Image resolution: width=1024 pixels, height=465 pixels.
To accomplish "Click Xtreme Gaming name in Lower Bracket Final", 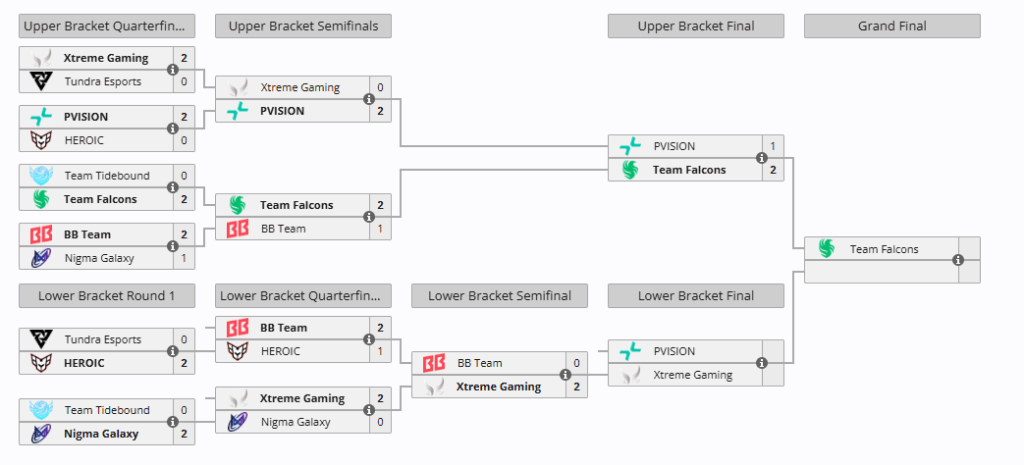I will pyautogui.click(x=692, y=375).
